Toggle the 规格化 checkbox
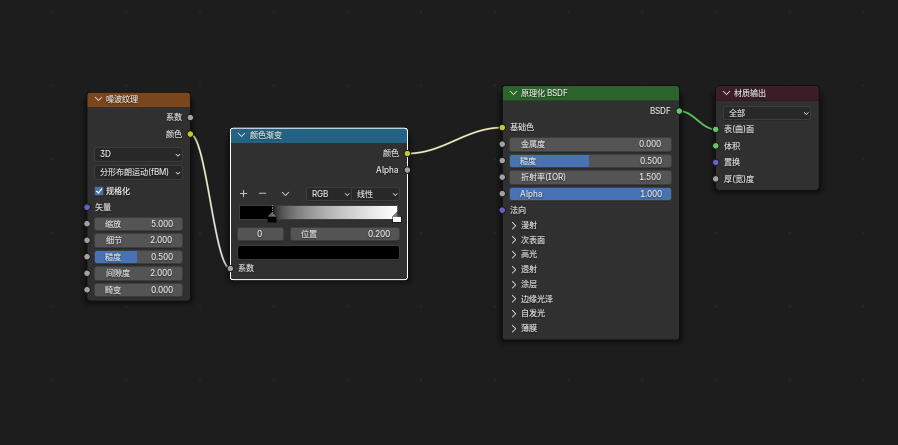The image size is (898, 445). tap(99, 191)
